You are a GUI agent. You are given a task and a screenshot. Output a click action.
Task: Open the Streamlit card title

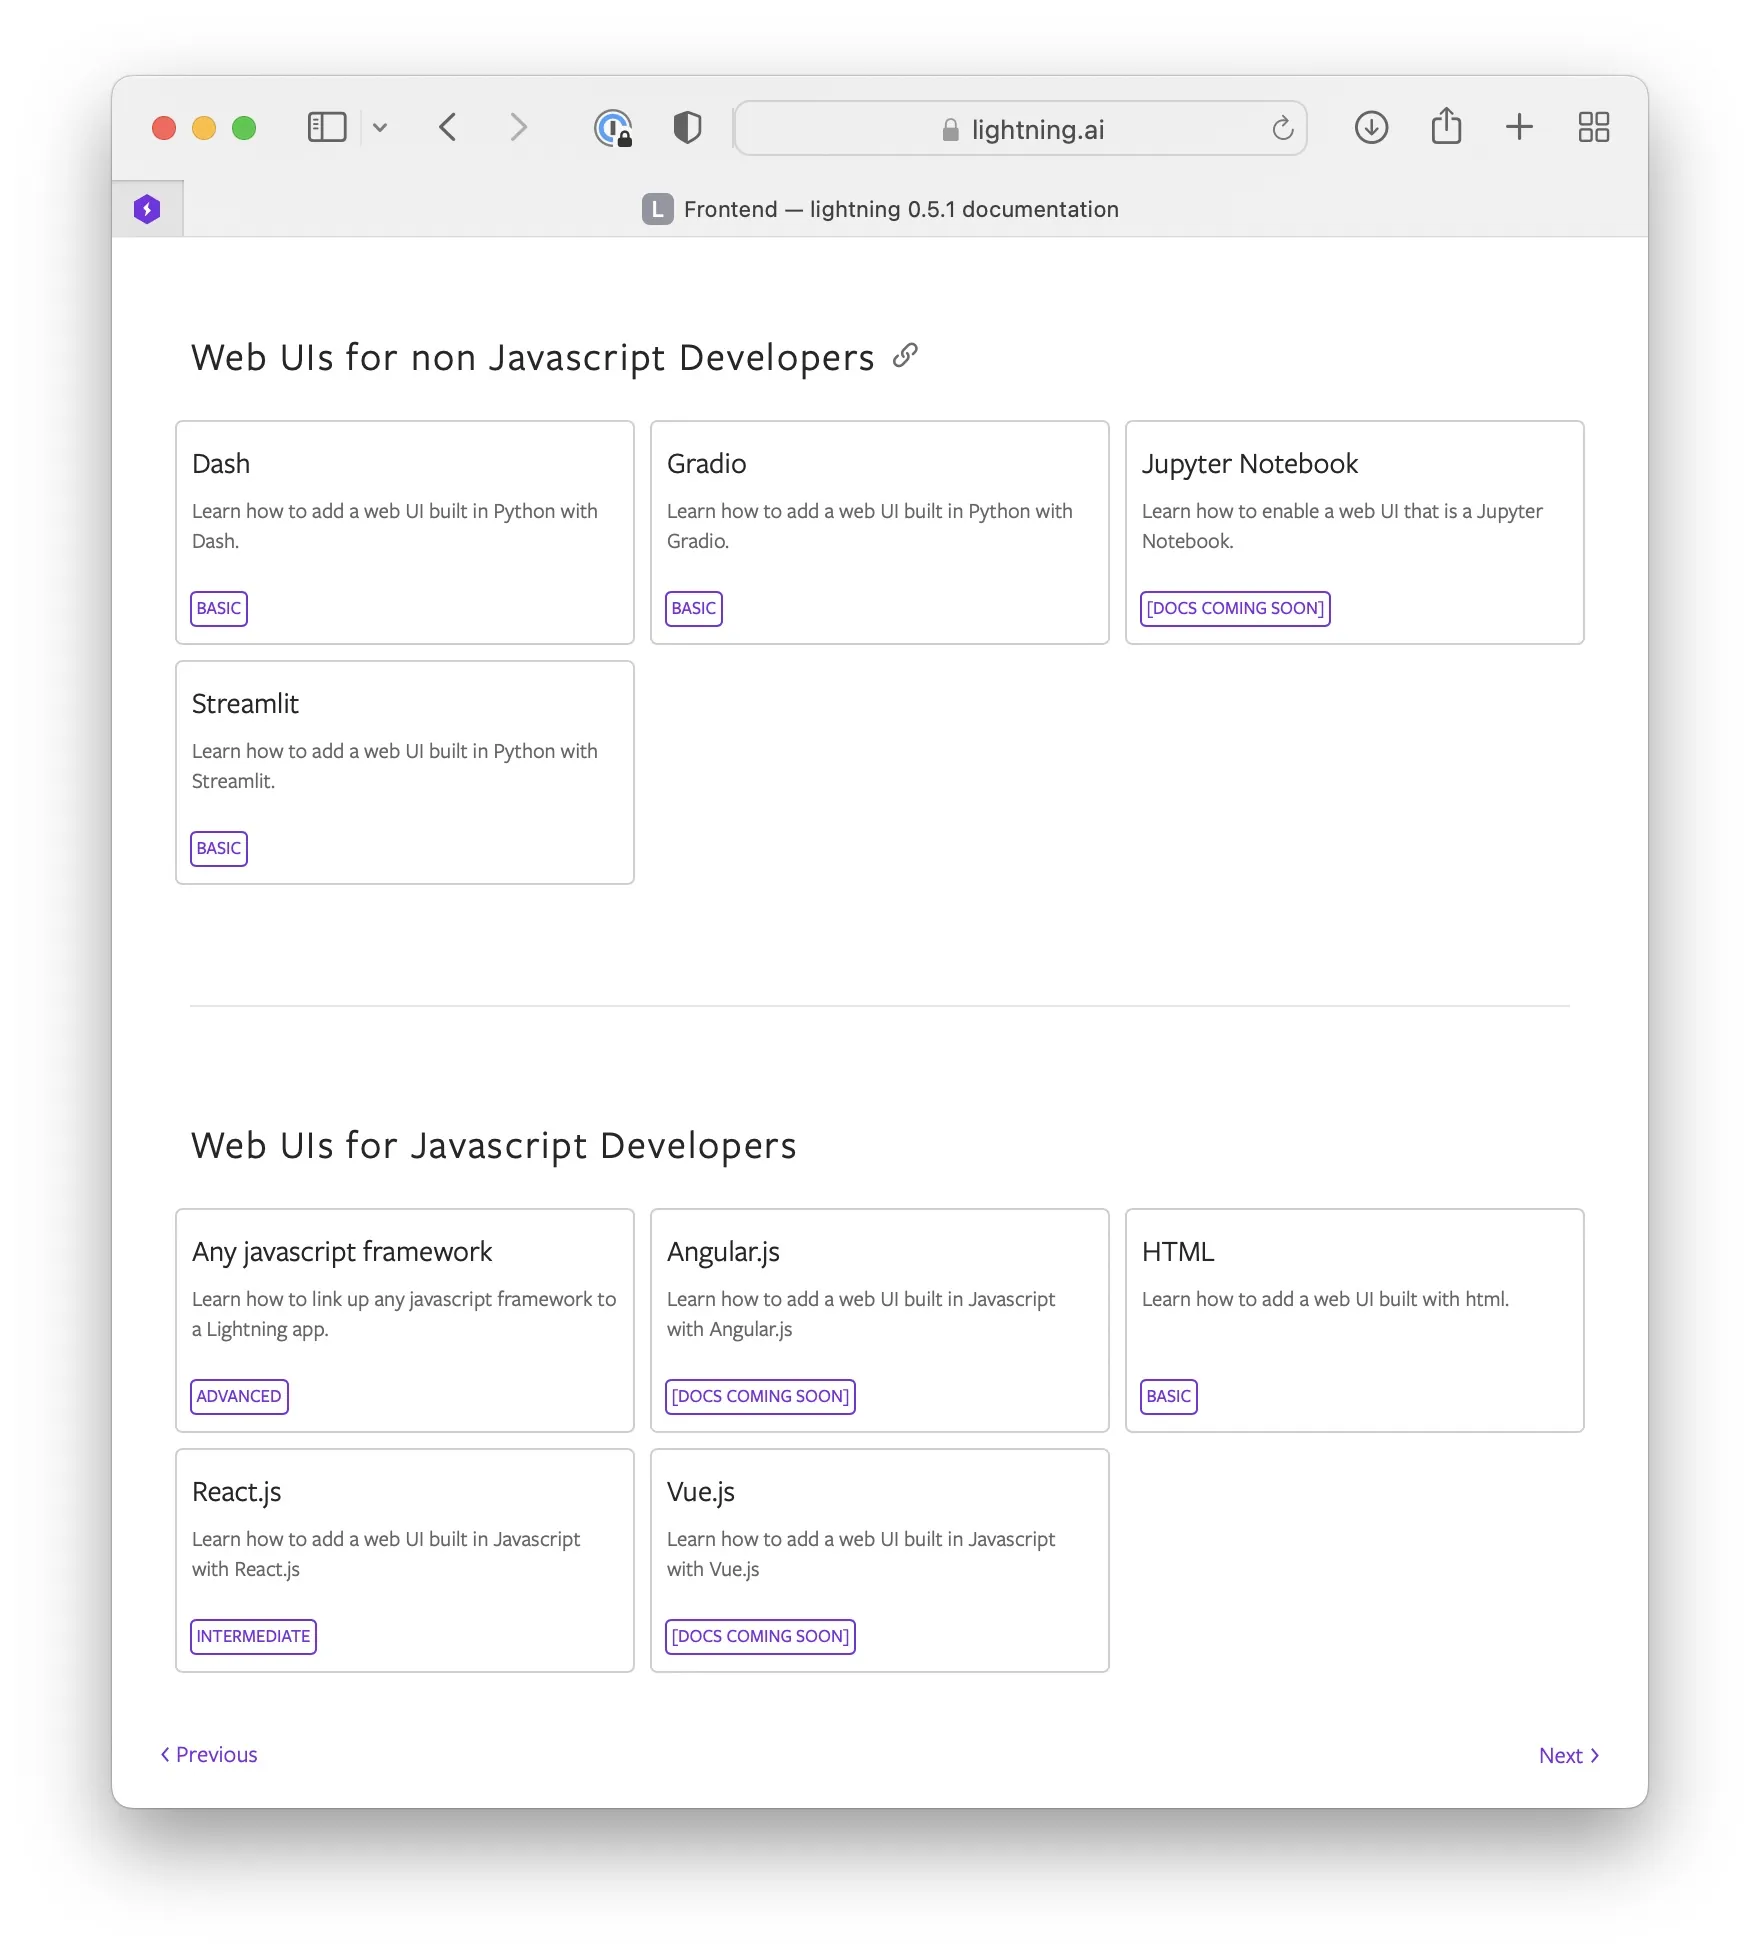245,704
